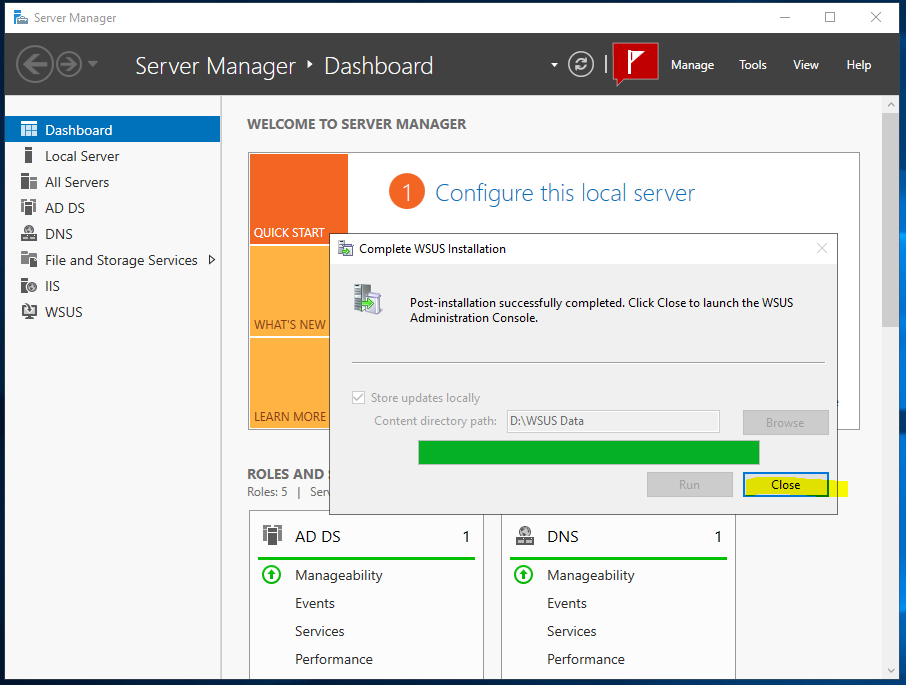Open Manageability in the DNS tile

pos(591,575)
